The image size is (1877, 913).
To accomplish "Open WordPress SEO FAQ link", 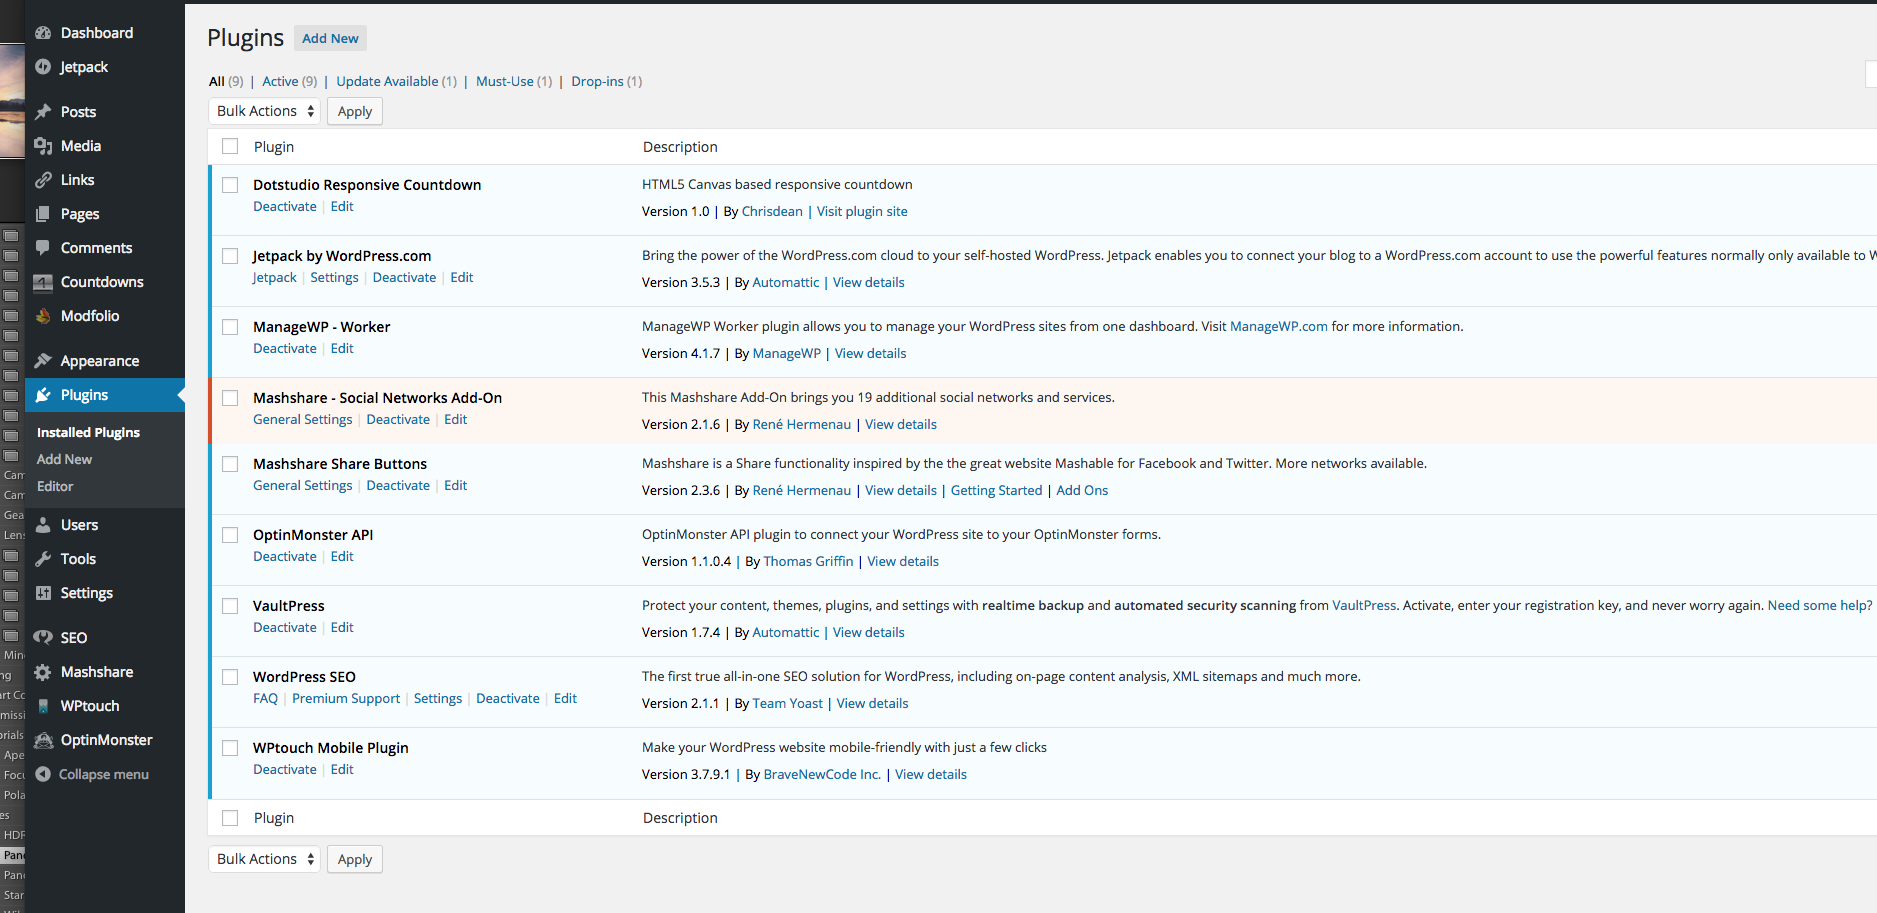I will coord(265,698).
